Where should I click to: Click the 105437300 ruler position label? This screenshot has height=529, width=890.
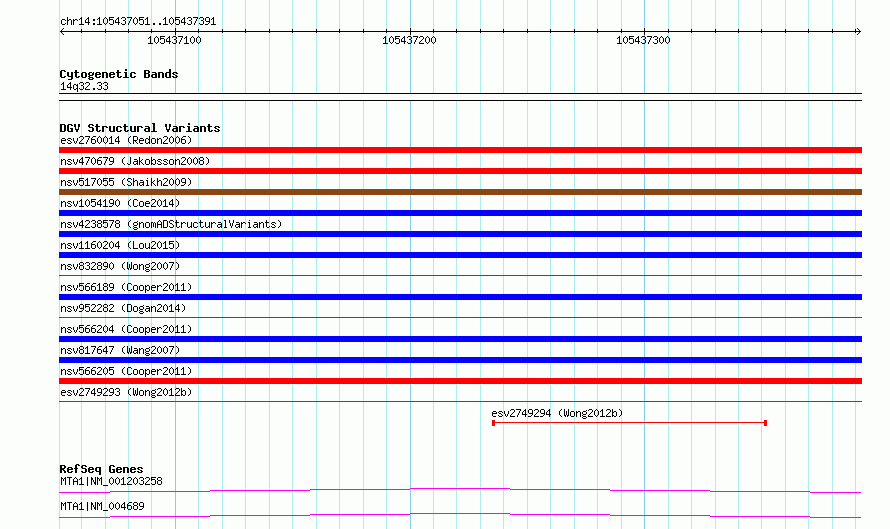click(643, 40)
